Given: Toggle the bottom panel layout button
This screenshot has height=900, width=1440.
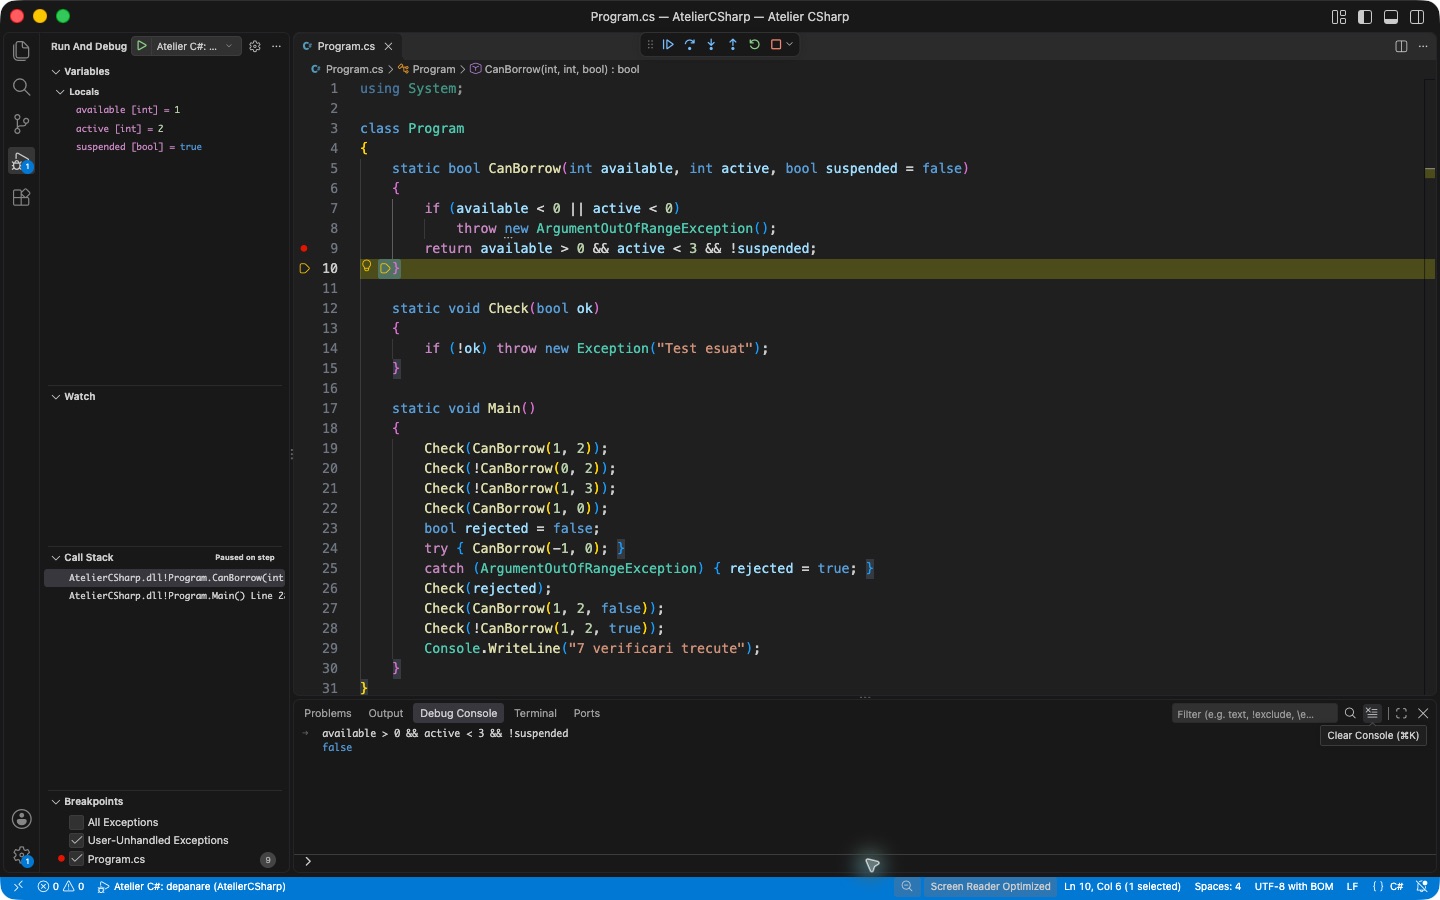Looking at the screenshot, I should (x=1391, y=17).
